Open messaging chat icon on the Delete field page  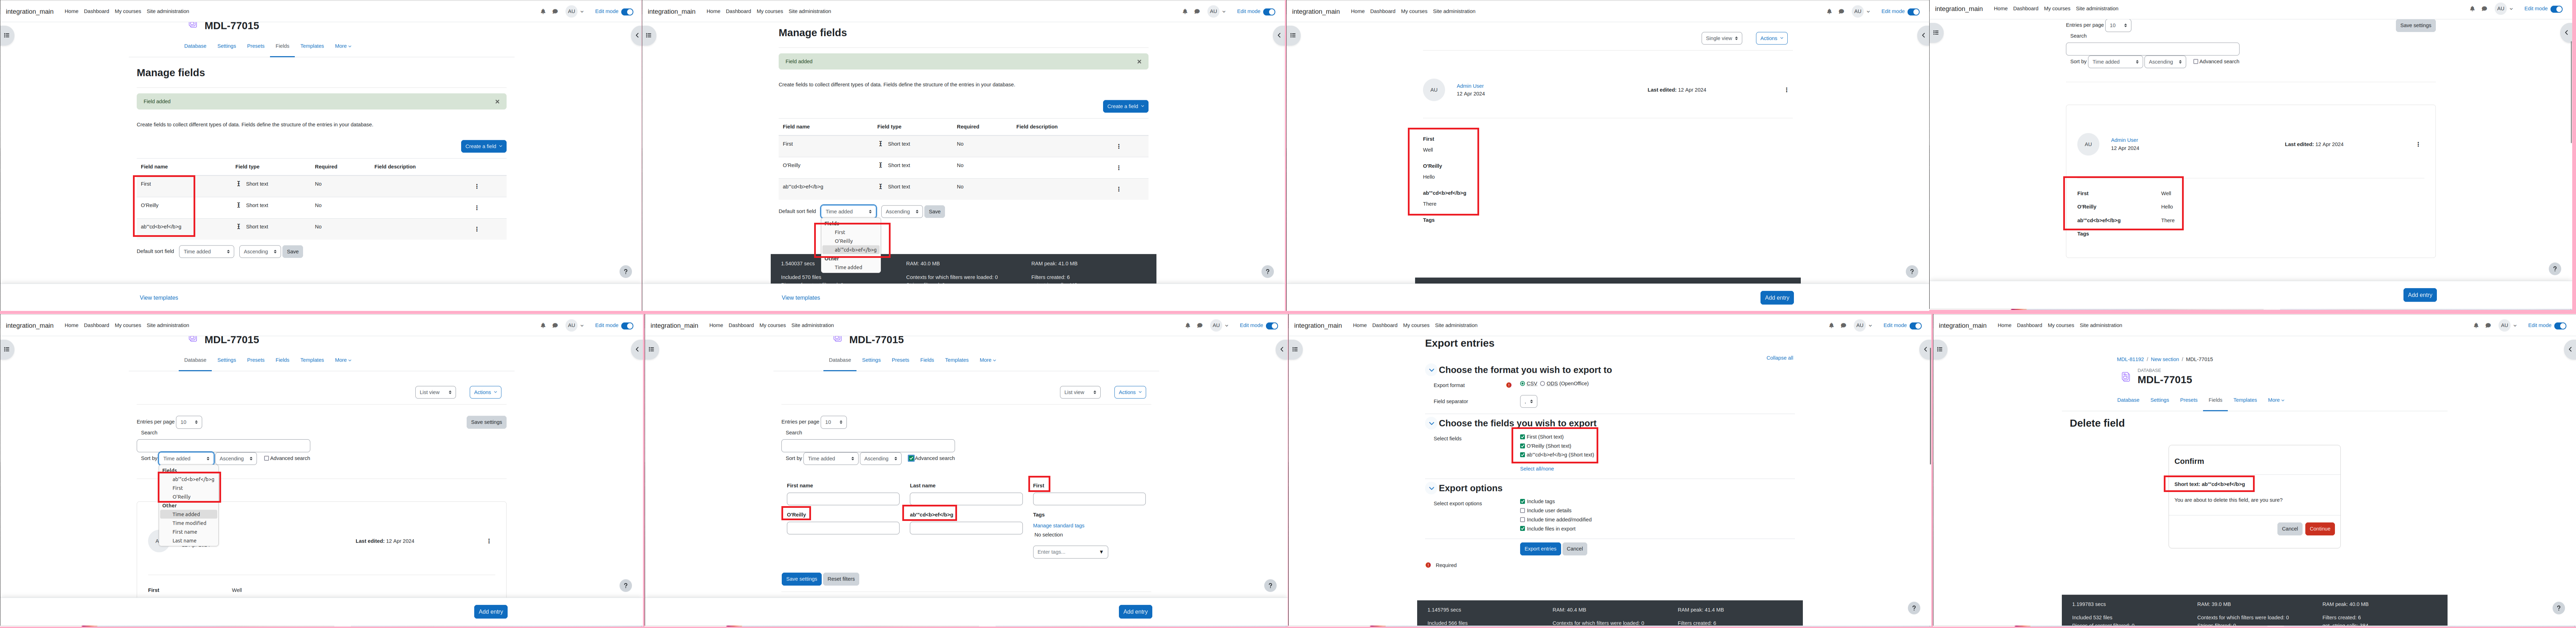click(x=2487, y=325)
